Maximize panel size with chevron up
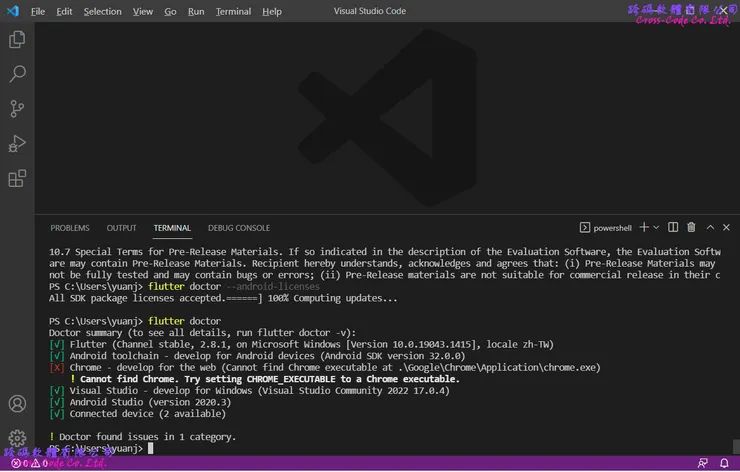Viewport: 740px width, 472px height. click(x=709, y=228)
